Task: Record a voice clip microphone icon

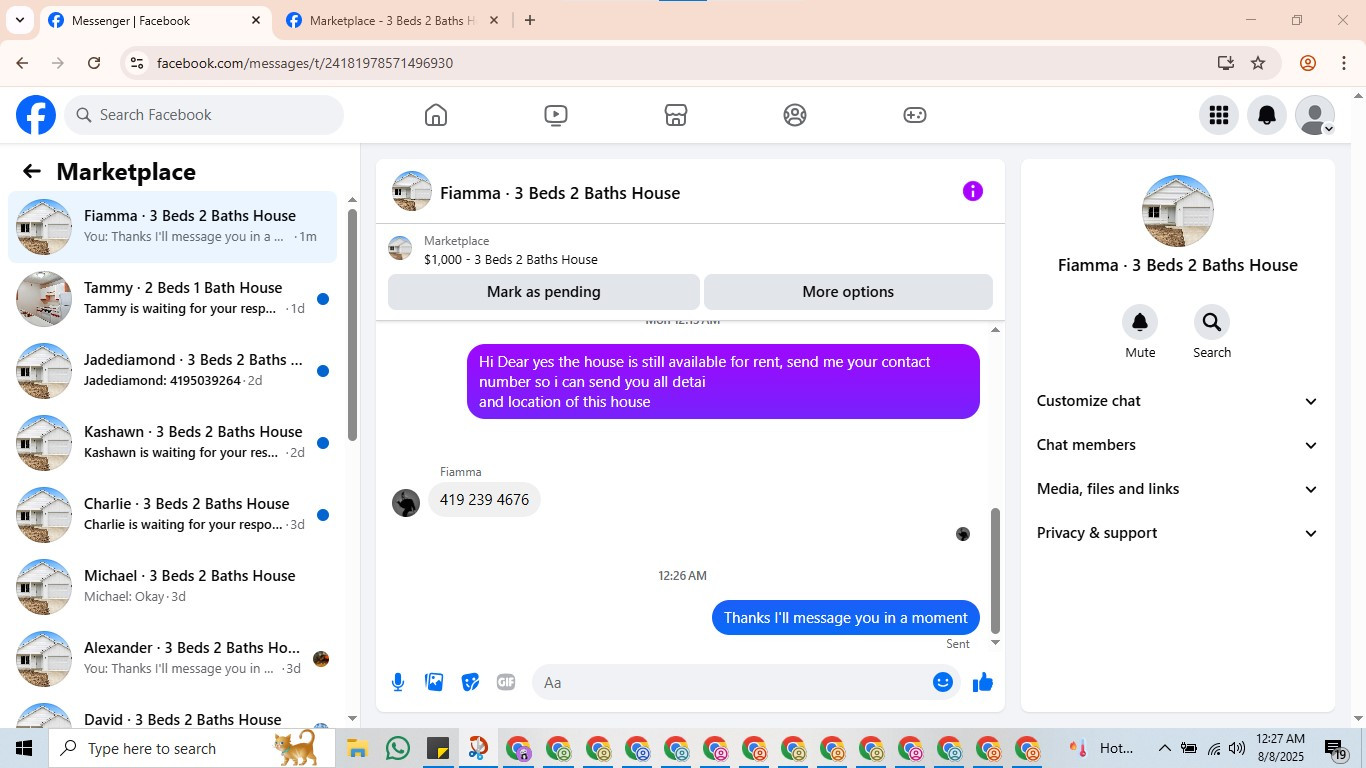Action: pos(398,682)
